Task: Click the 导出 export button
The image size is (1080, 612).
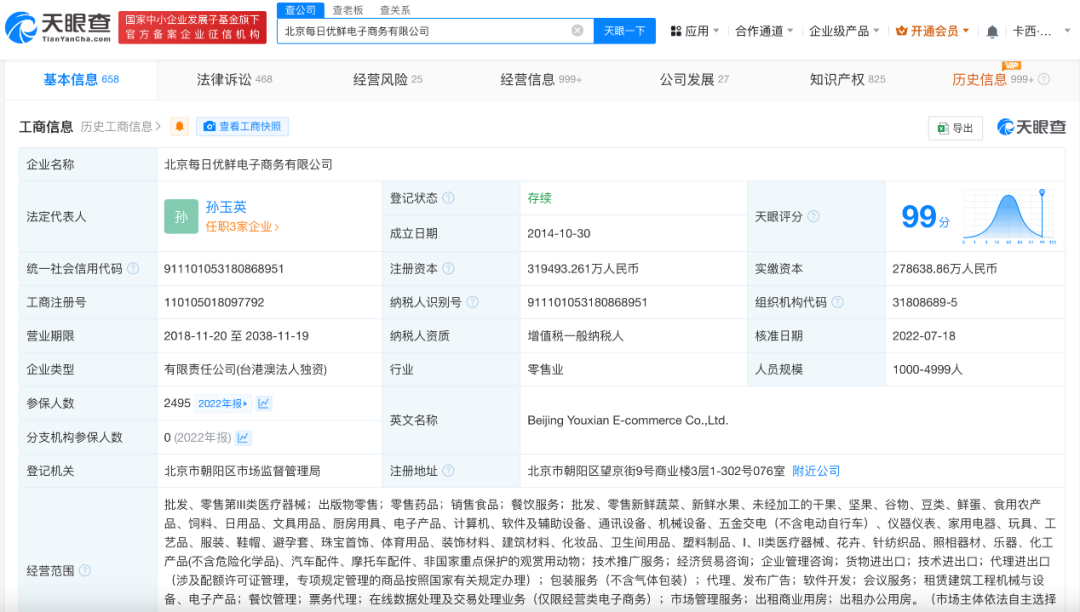Action: 955,128
